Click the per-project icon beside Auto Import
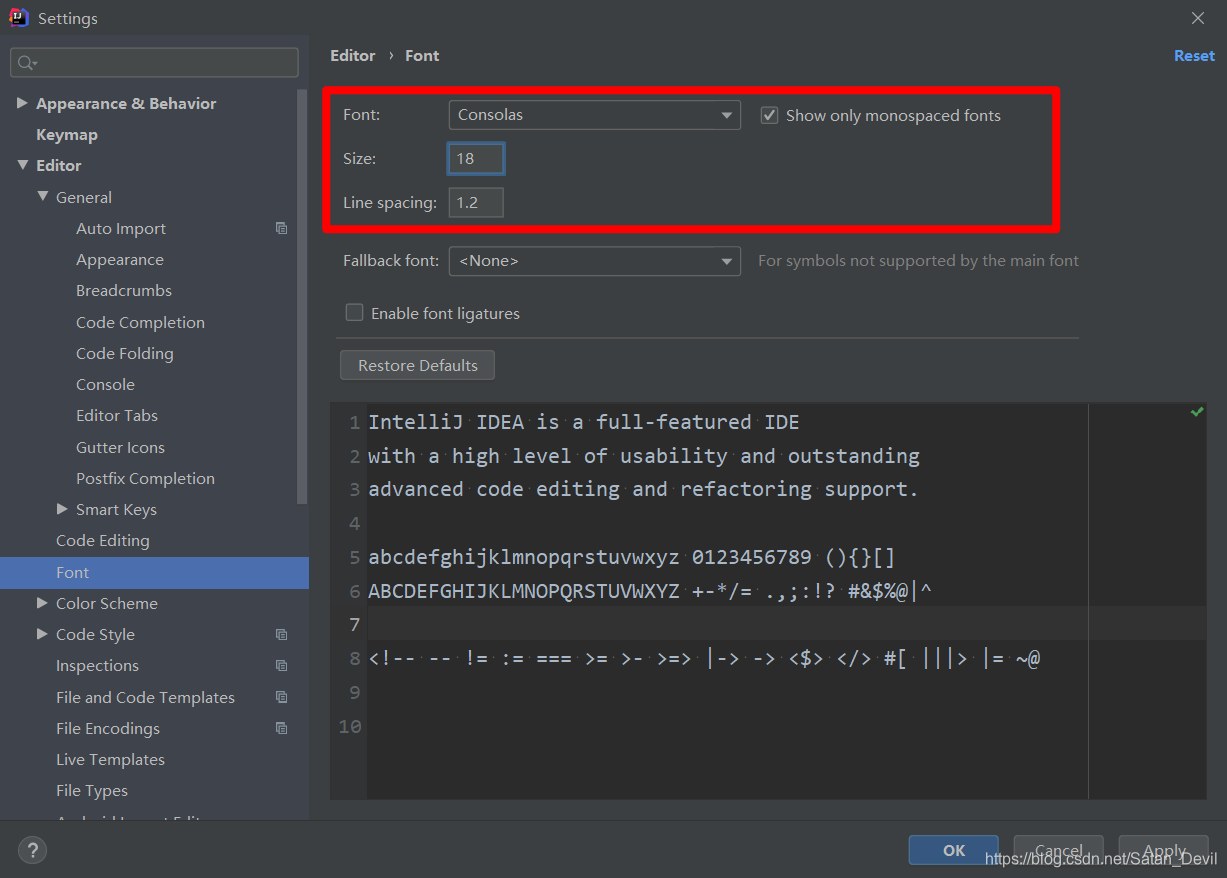 (282, 228)
